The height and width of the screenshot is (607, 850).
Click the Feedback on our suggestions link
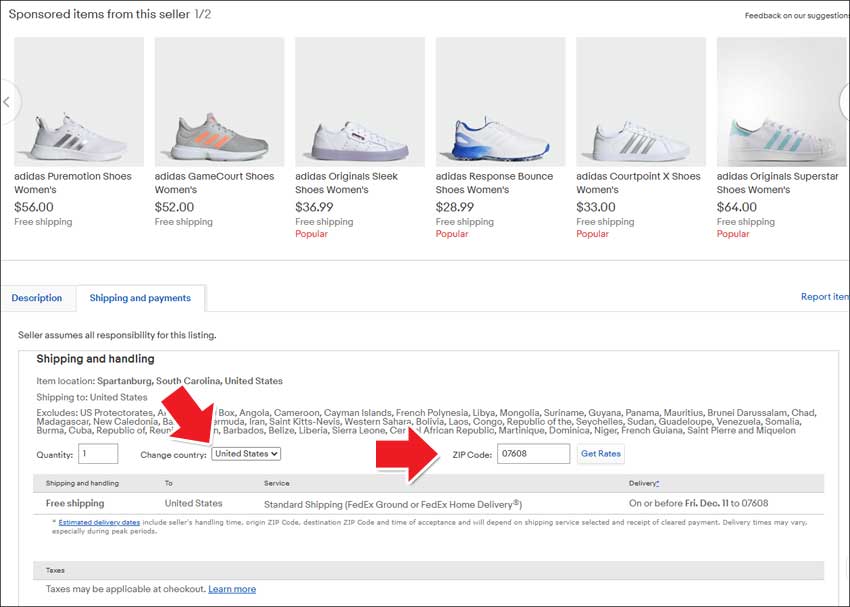click(x=797, y=16)
